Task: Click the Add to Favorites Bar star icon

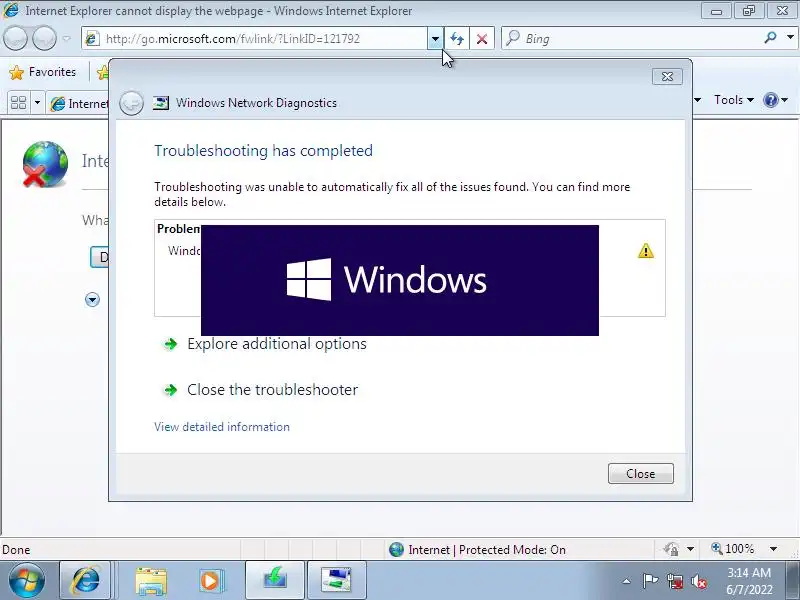Action: (x=103, y=72)
